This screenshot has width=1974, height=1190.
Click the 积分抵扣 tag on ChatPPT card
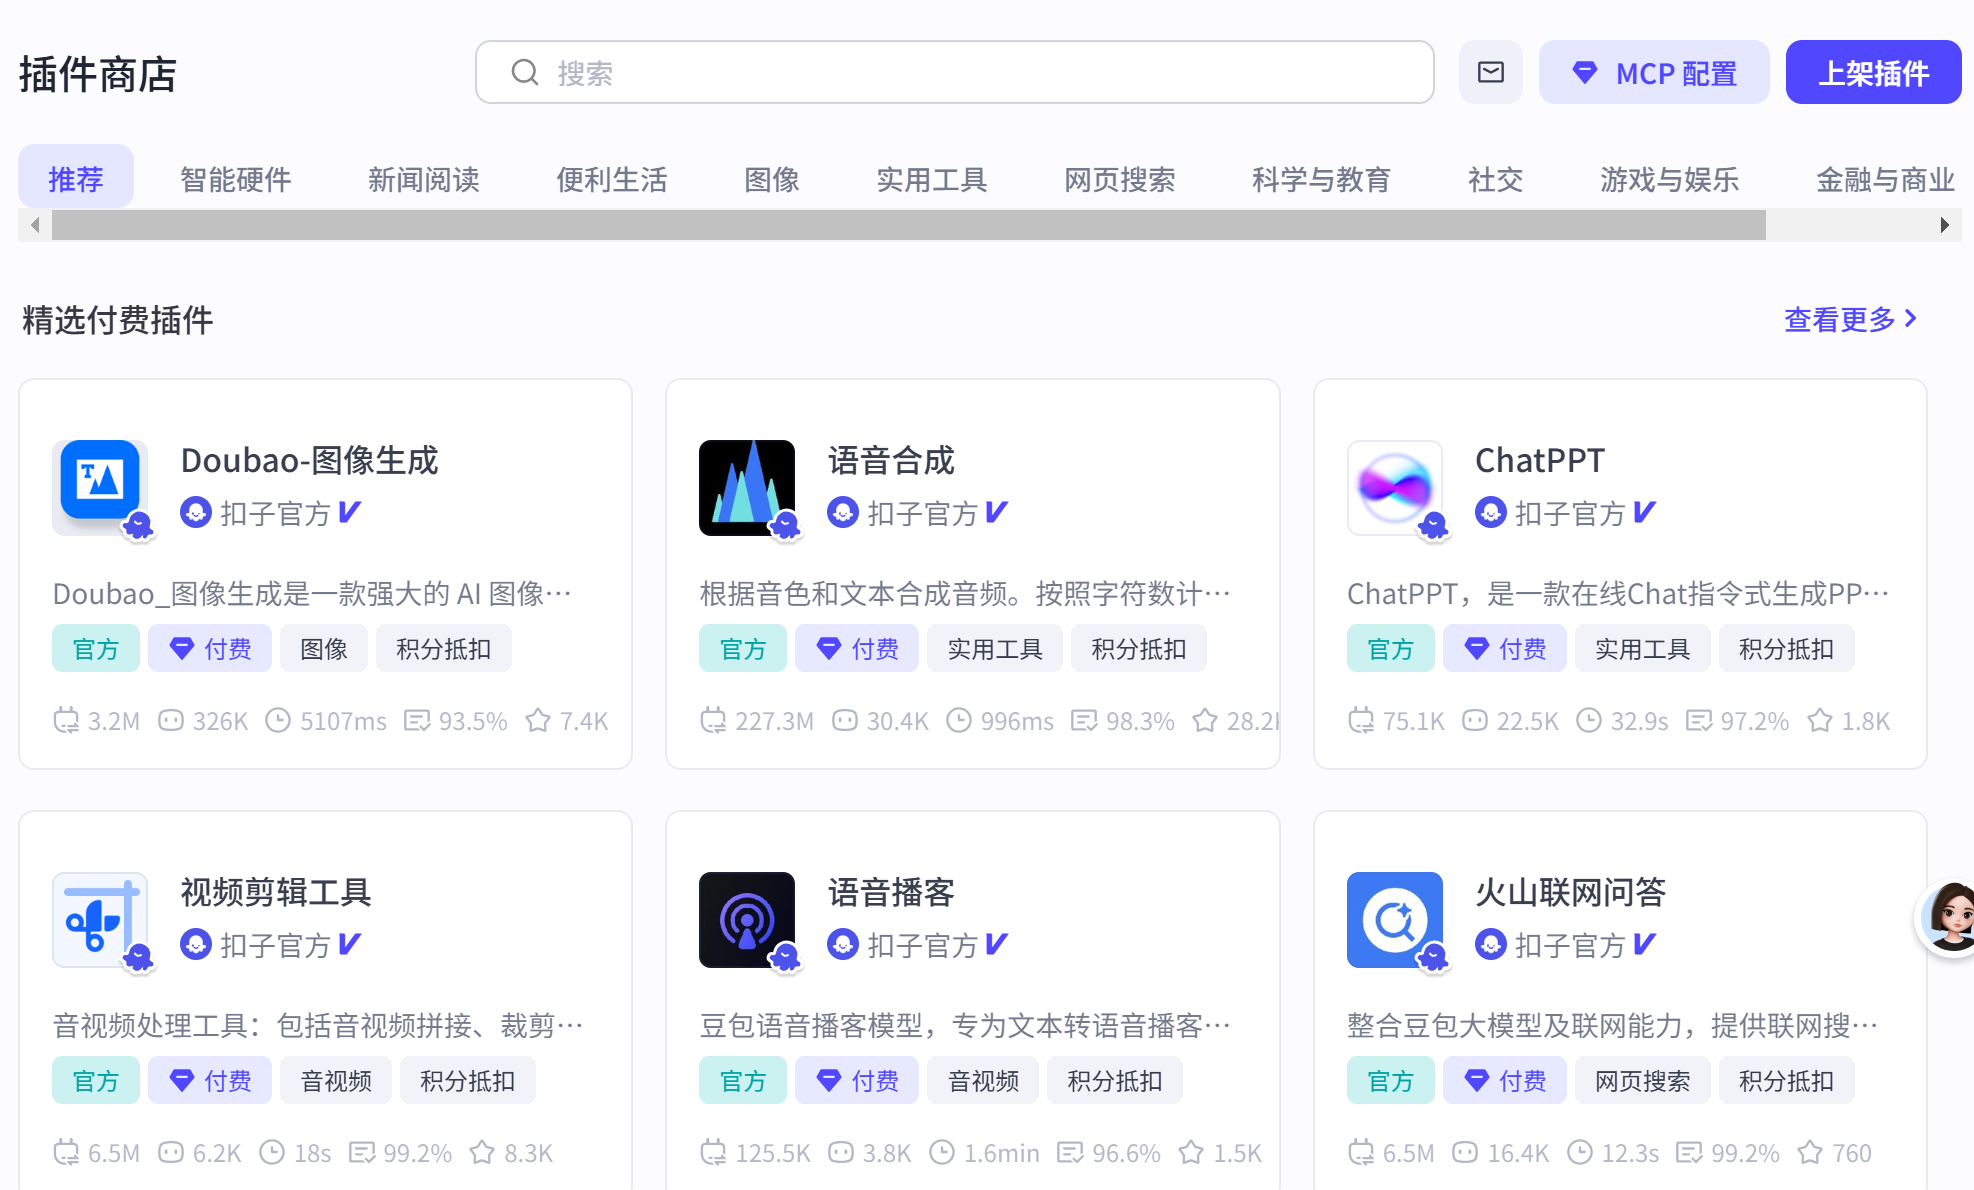click(x=1786, y=648)
